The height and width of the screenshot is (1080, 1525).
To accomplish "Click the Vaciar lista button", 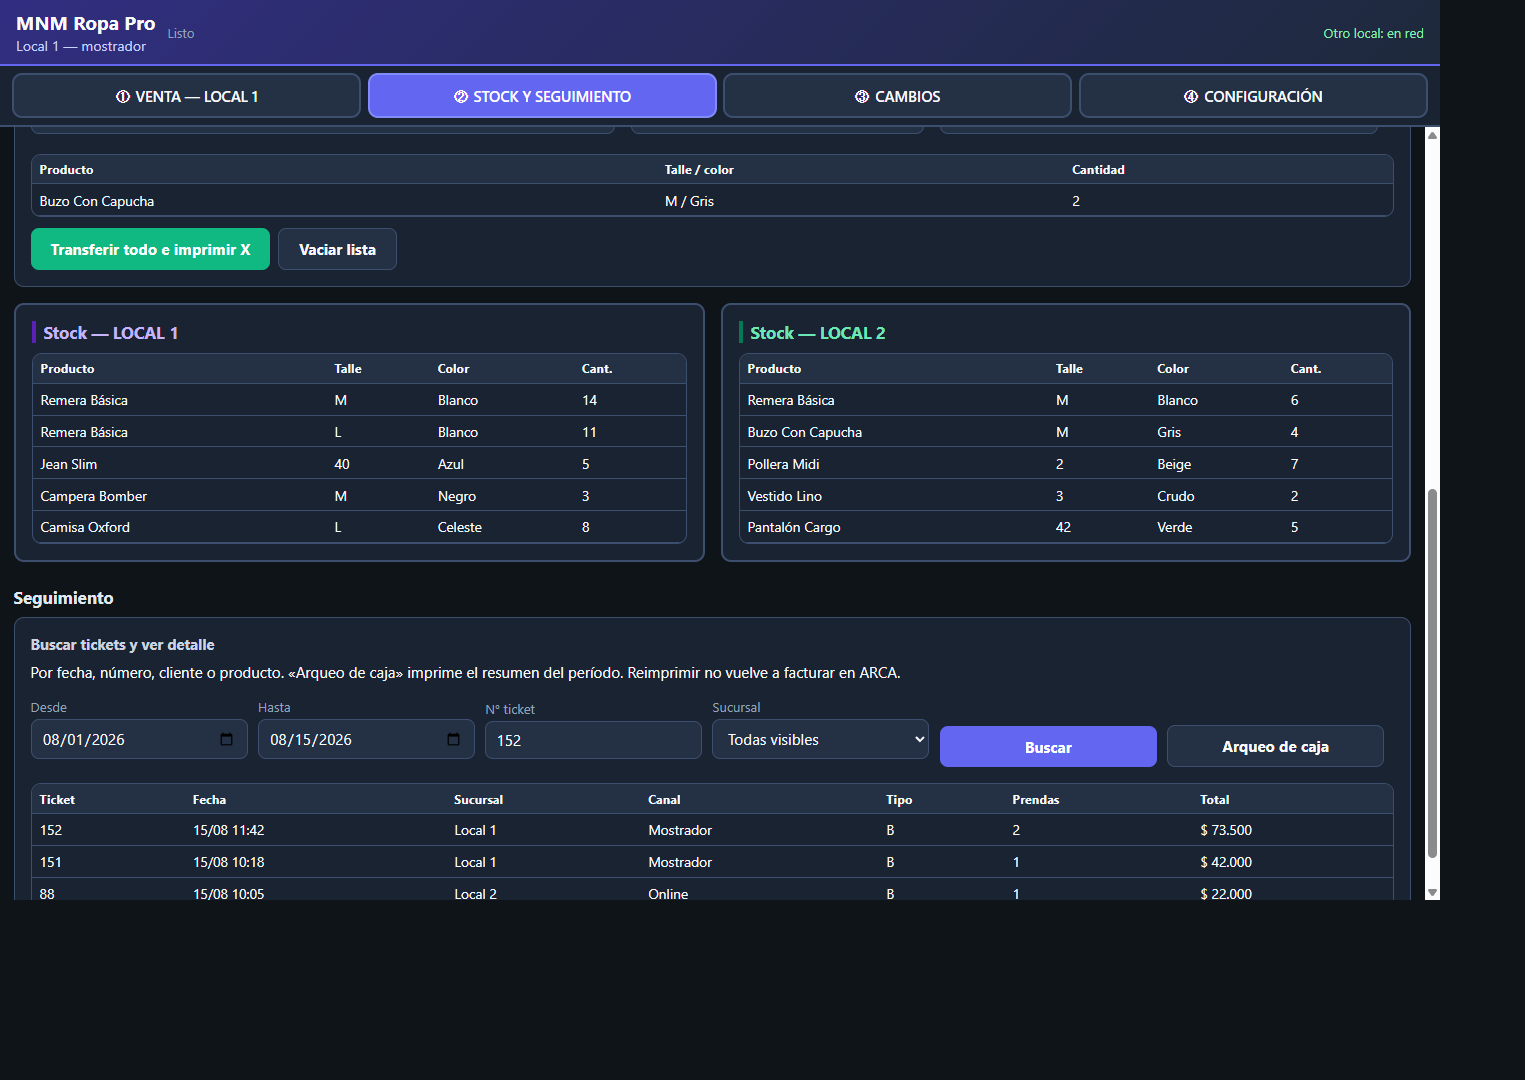I will pyautogui.click(x=337, y=249).
